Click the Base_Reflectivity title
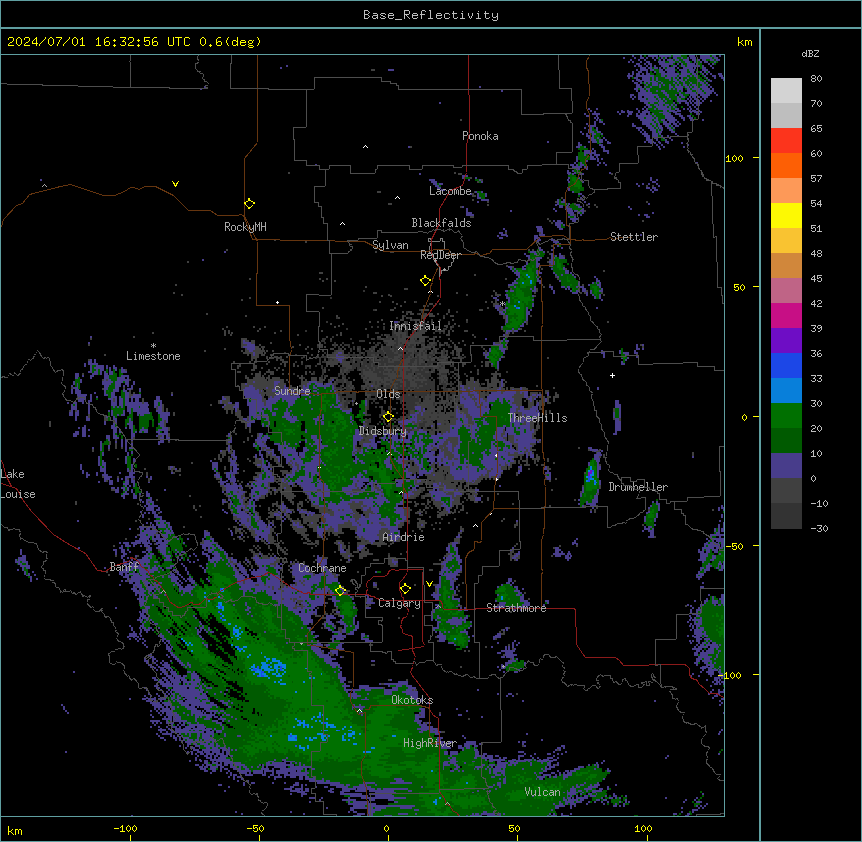862x842 pixels. click(x=431, y=15)
